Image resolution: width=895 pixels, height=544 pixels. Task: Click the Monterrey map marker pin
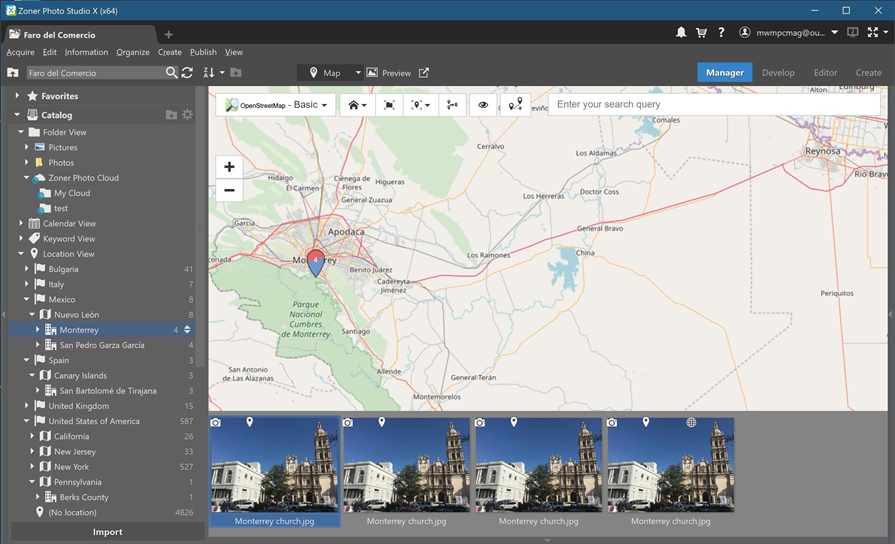click(x=315, y=262)
